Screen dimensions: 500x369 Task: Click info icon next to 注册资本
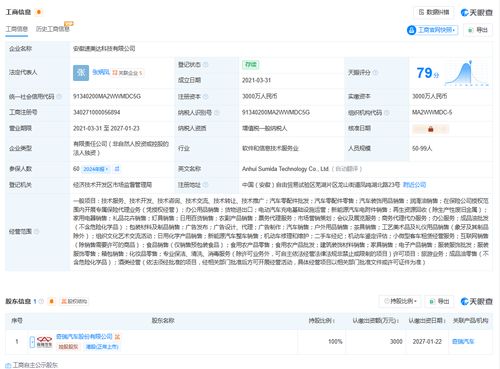click(x=206, y=97)
